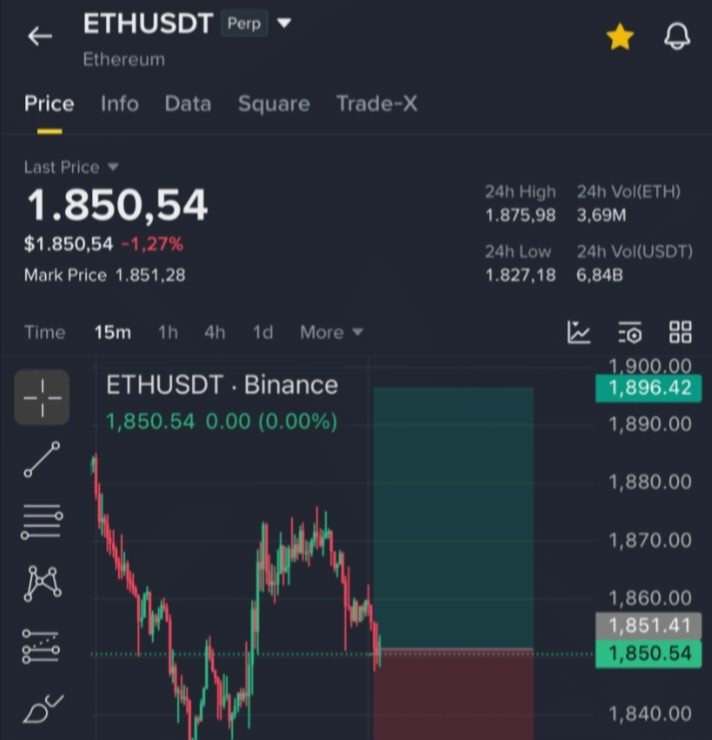712x740 pixels.
Task: Open the Data tab
Action: 188,103
